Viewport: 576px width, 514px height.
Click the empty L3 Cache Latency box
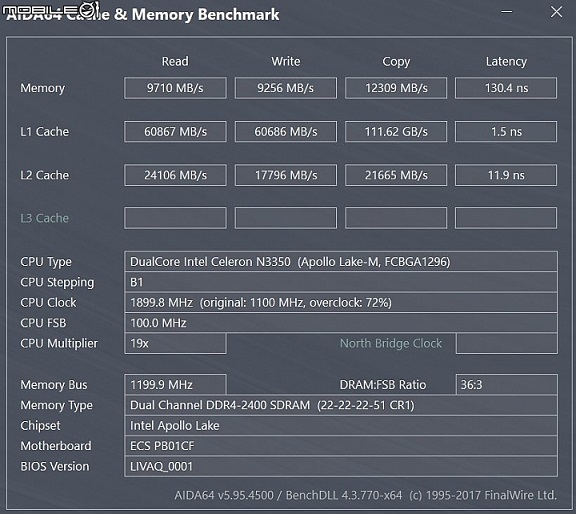pyautogui.click(x=506, y=218)
